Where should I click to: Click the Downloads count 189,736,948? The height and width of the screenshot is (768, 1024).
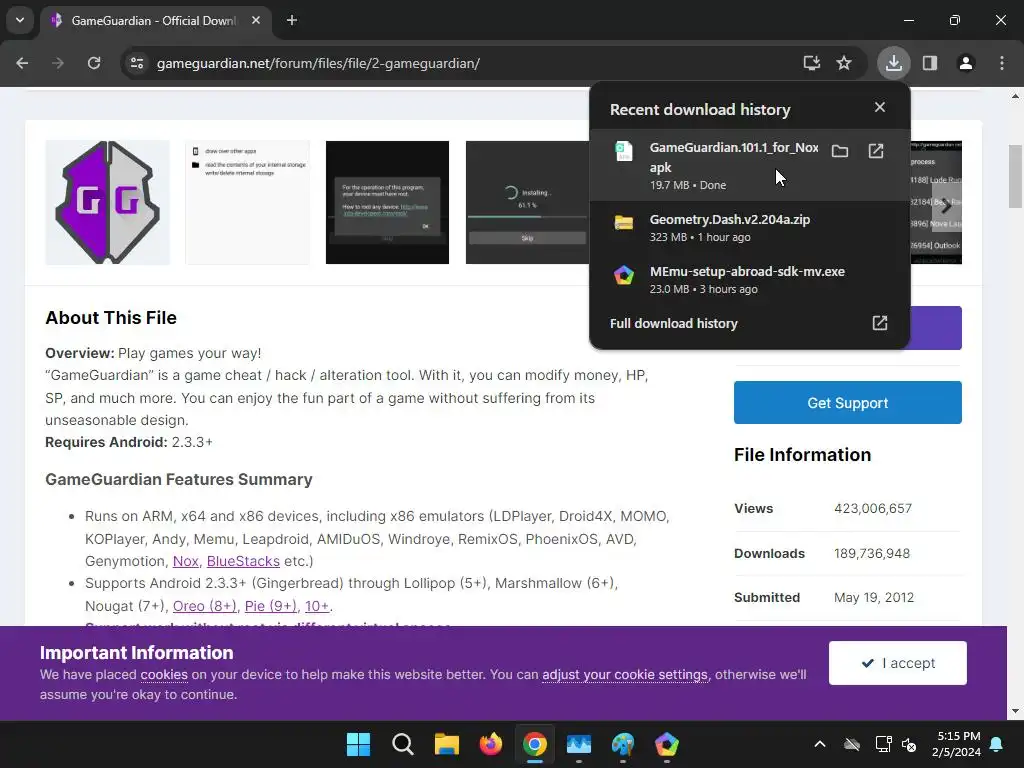pos(872,553)
